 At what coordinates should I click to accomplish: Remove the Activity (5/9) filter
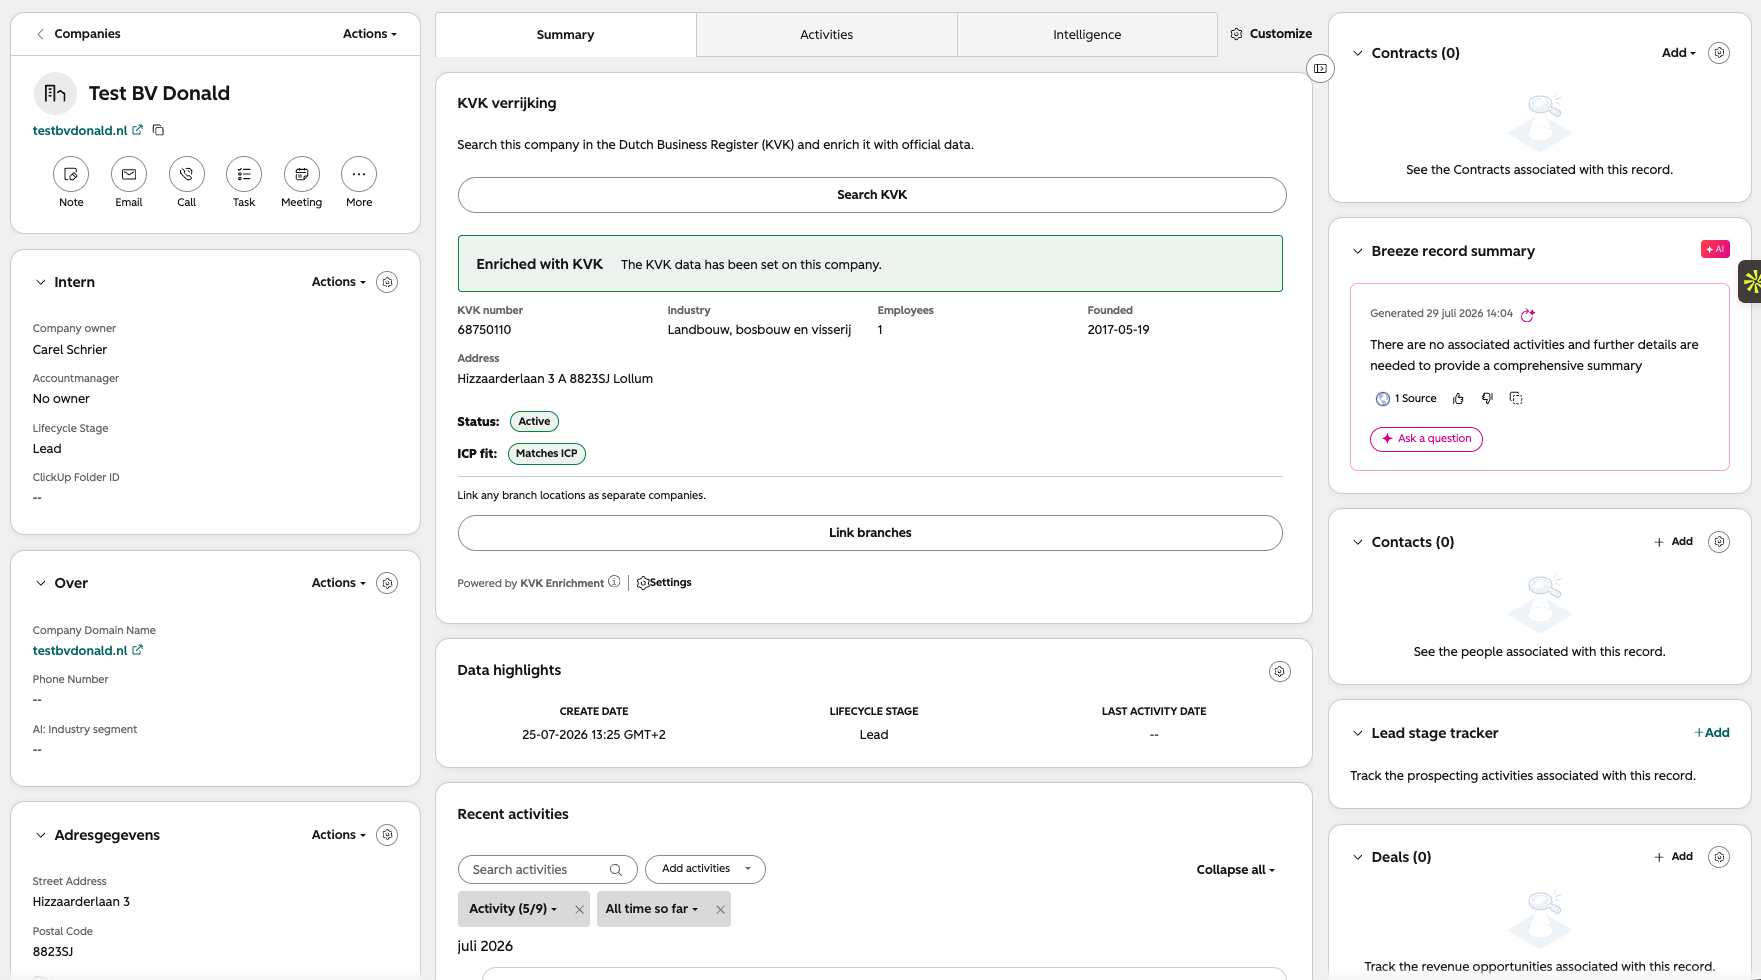(x=579, y=909)
